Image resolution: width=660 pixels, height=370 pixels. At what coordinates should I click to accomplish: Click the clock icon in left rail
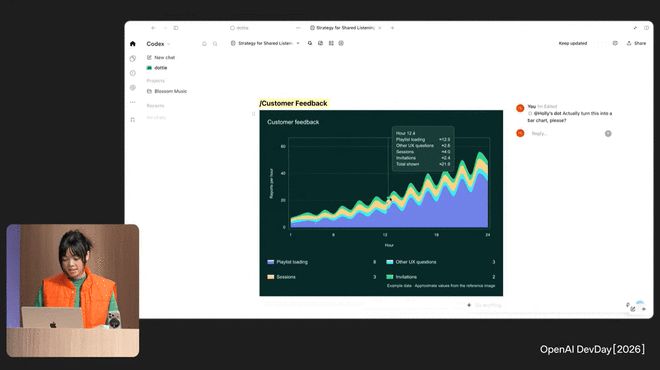pos(133,73)
